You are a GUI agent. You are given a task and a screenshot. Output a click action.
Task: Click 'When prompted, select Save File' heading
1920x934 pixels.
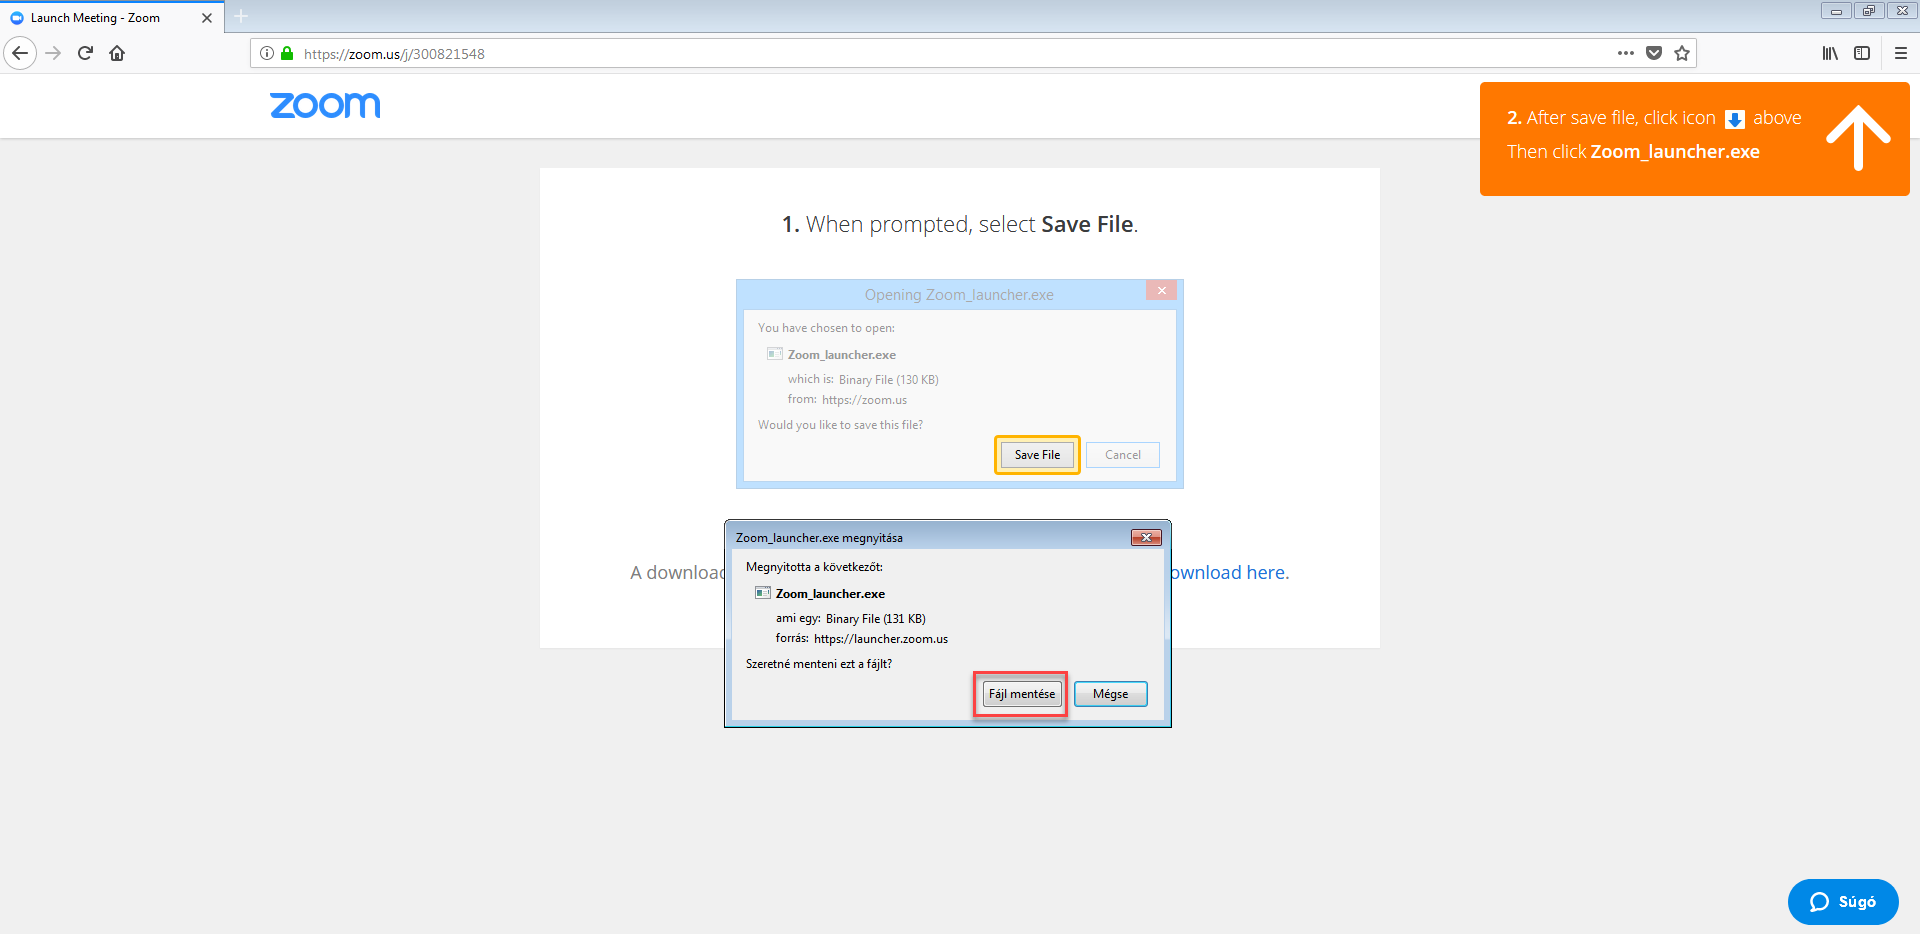point(960,224)
